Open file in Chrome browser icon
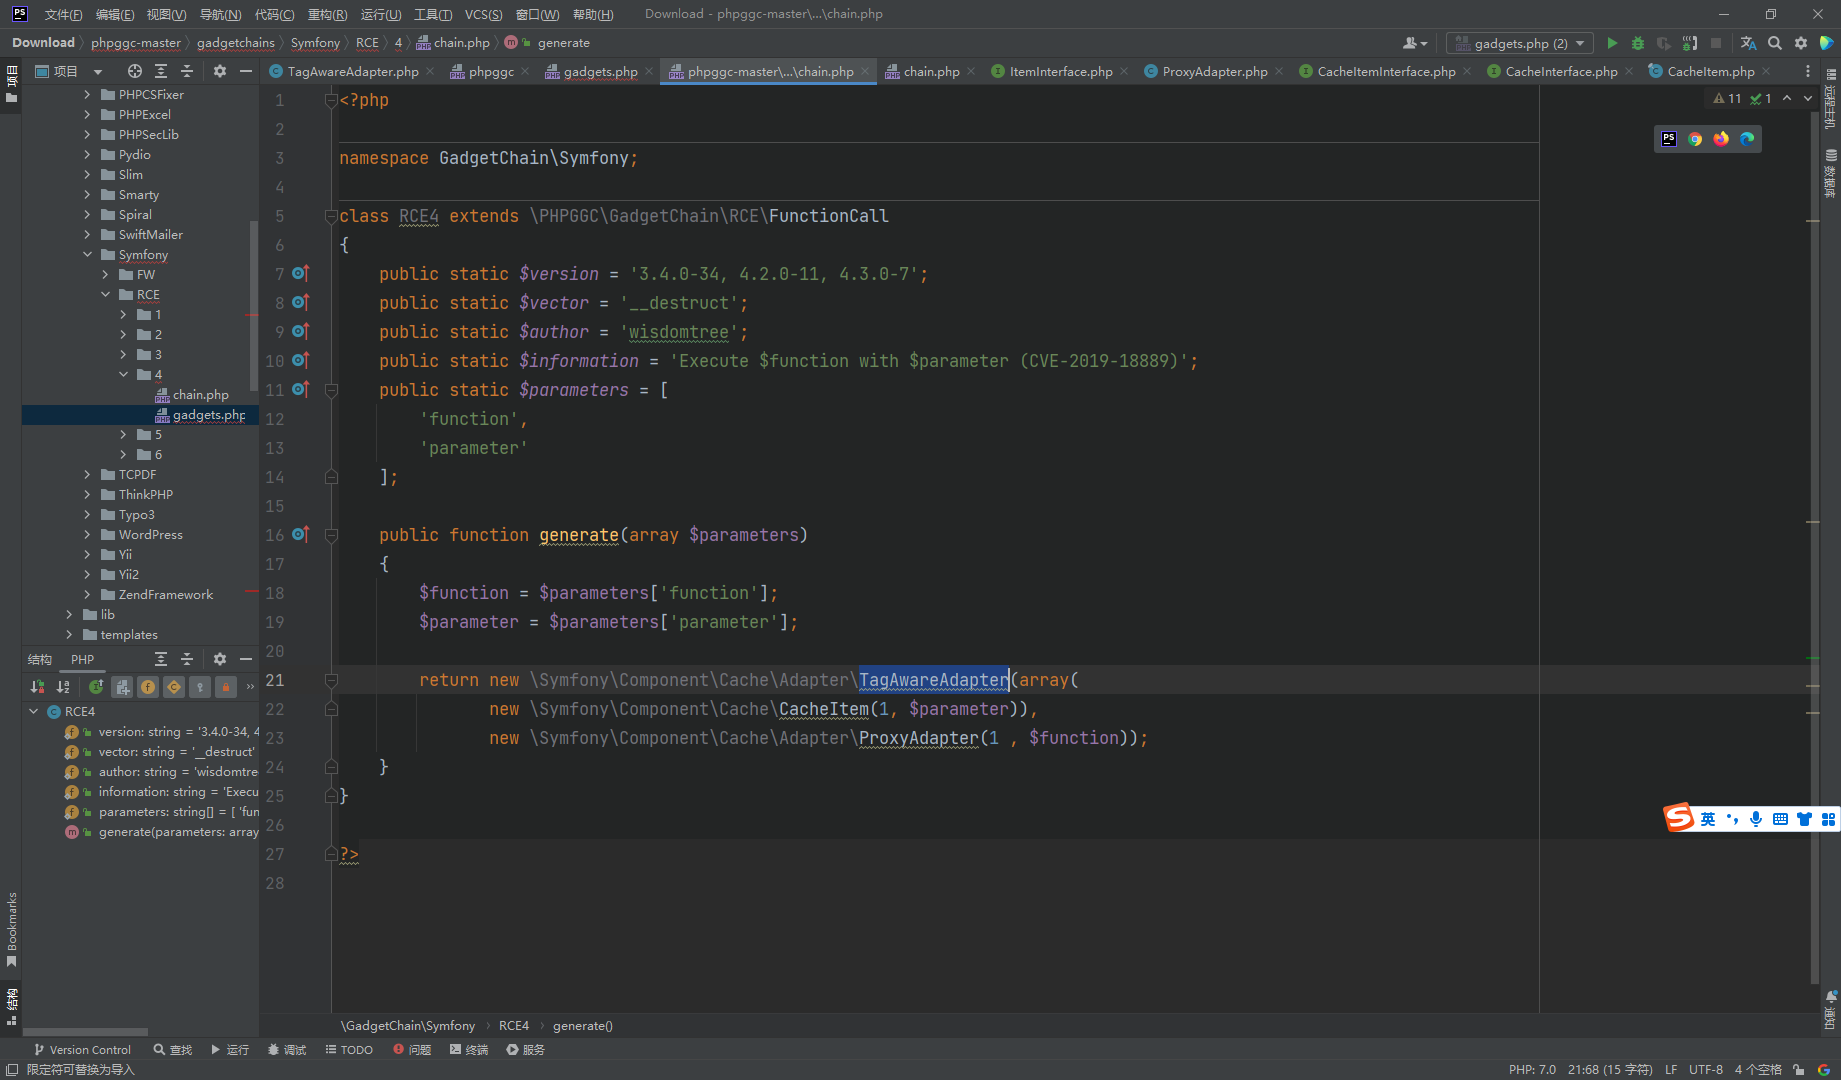Viewport: 1841px width, 1080px height. click(1695, 139)
